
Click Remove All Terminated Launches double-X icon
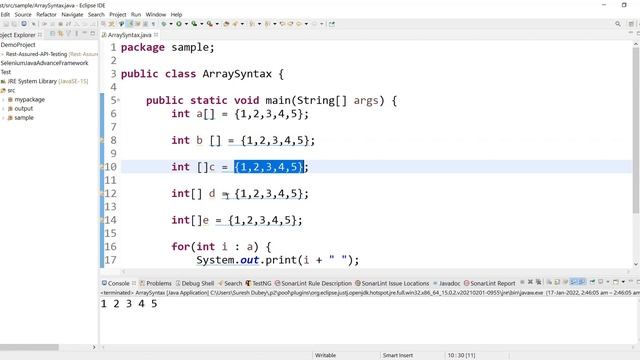[539, 282]
